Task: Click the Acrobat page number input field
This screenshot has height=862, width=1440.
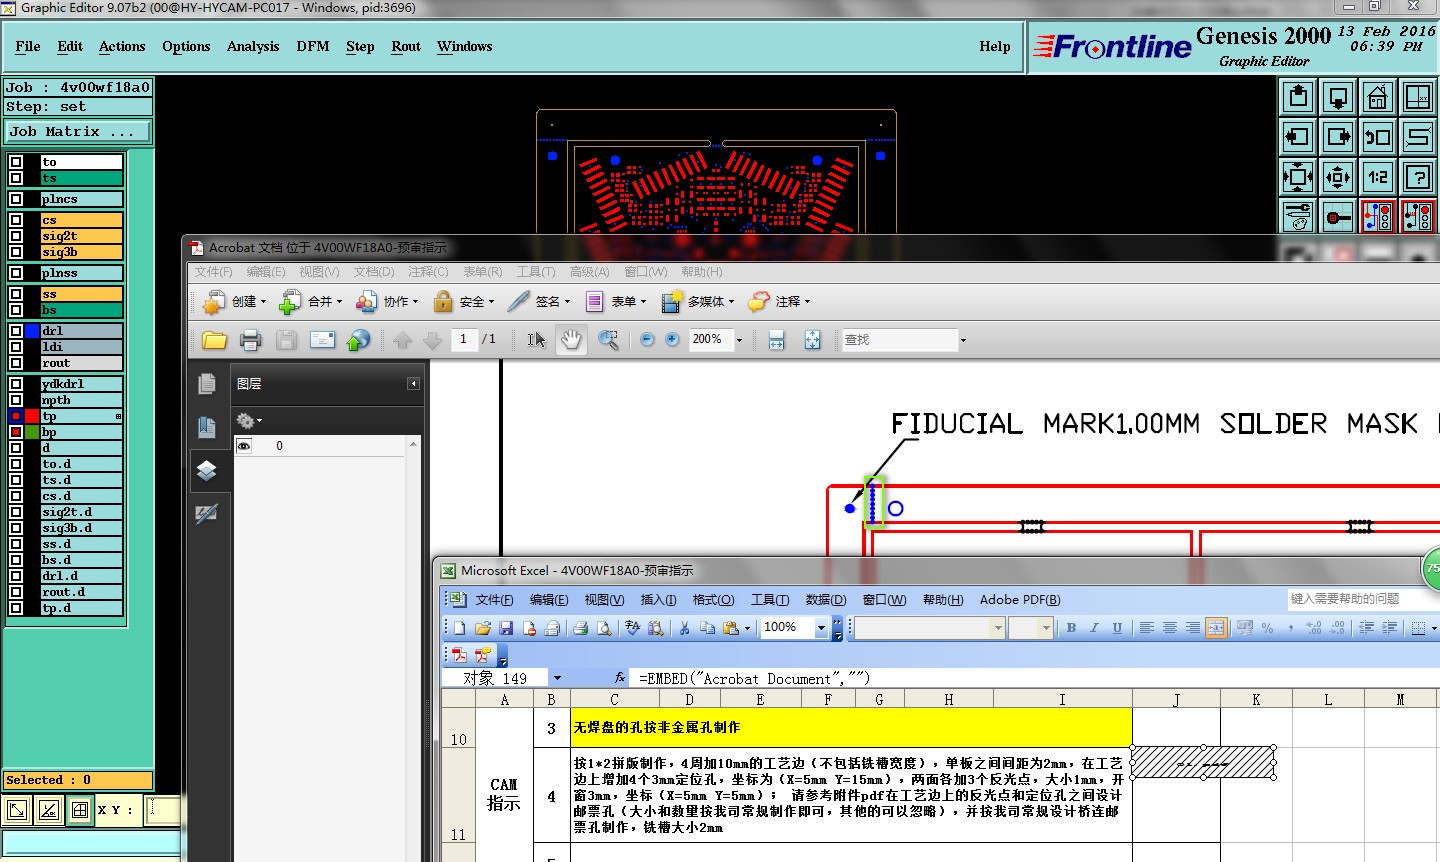Action: (x=464, y=340)
